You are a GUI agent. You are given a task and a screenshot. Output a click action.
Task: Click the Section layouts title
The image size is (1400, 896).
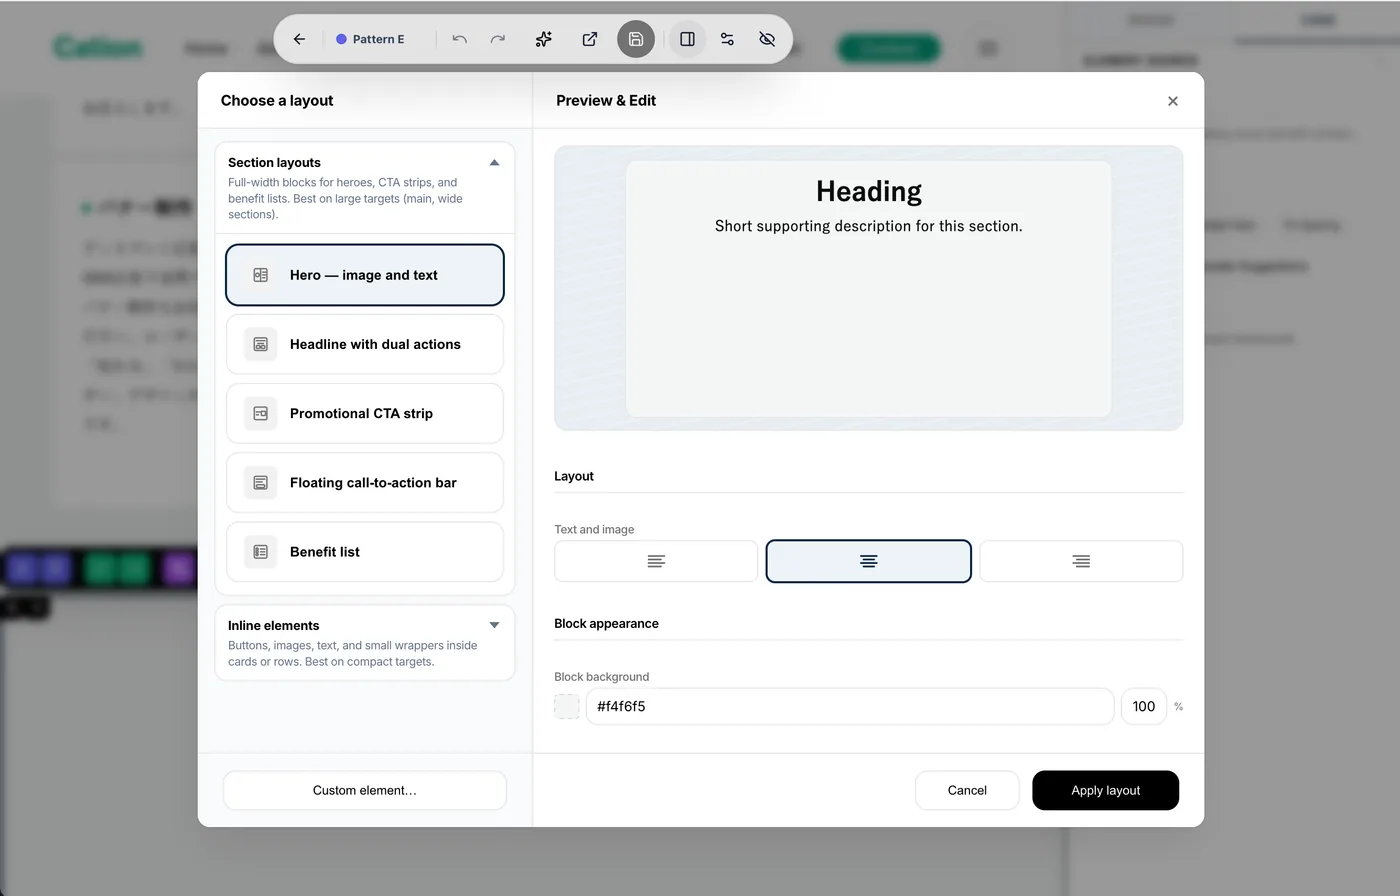pyautogui.click(x=274, y=162)
